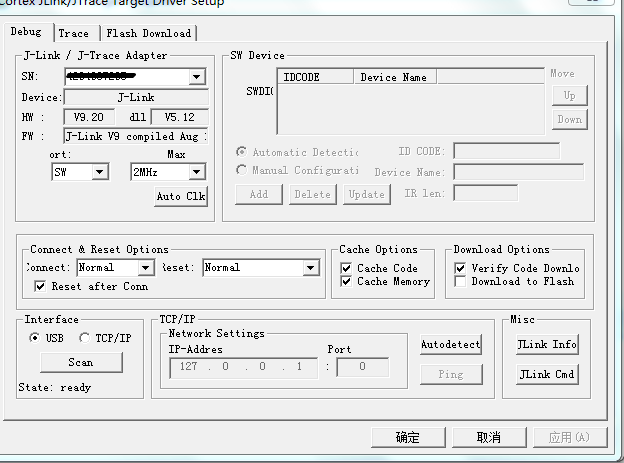Toggle the Cache Memory checkbox
The image size is (624, 463).
346,282
